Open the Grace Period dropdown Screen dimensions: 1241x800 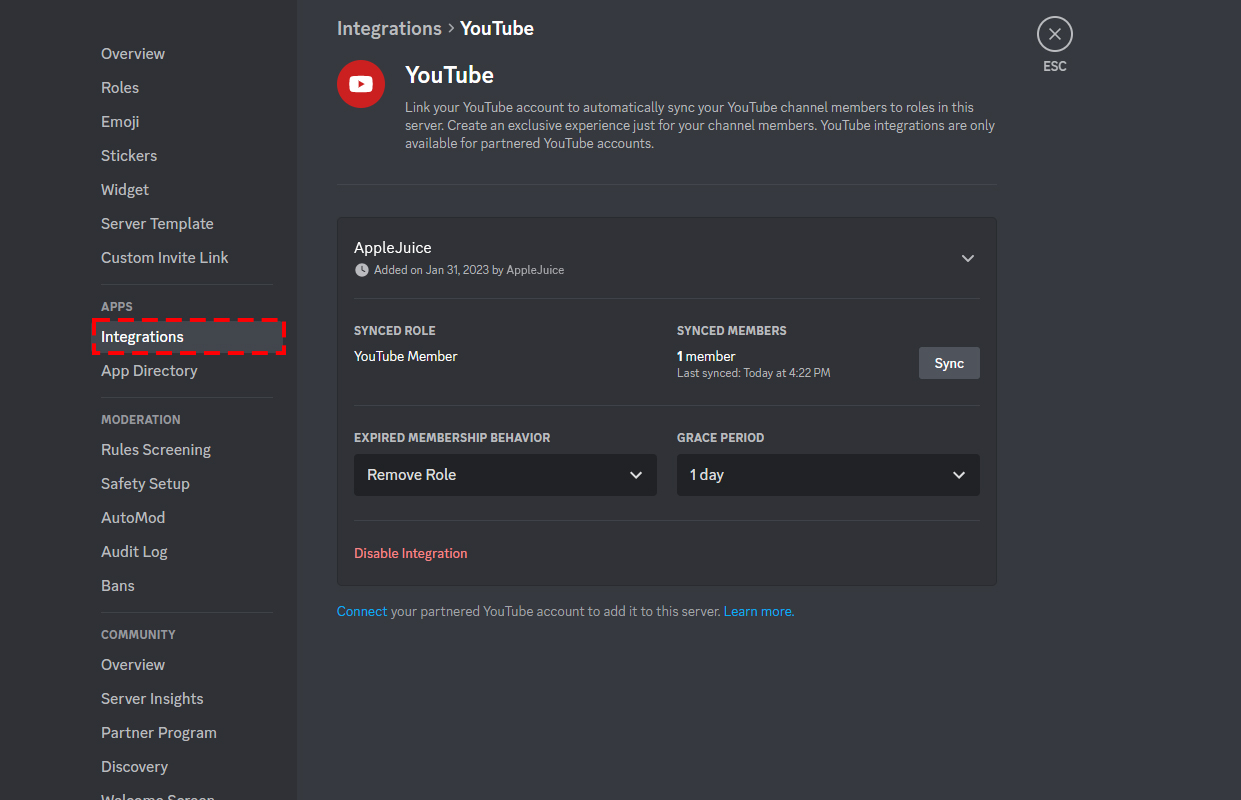click(x=828, y=475)
